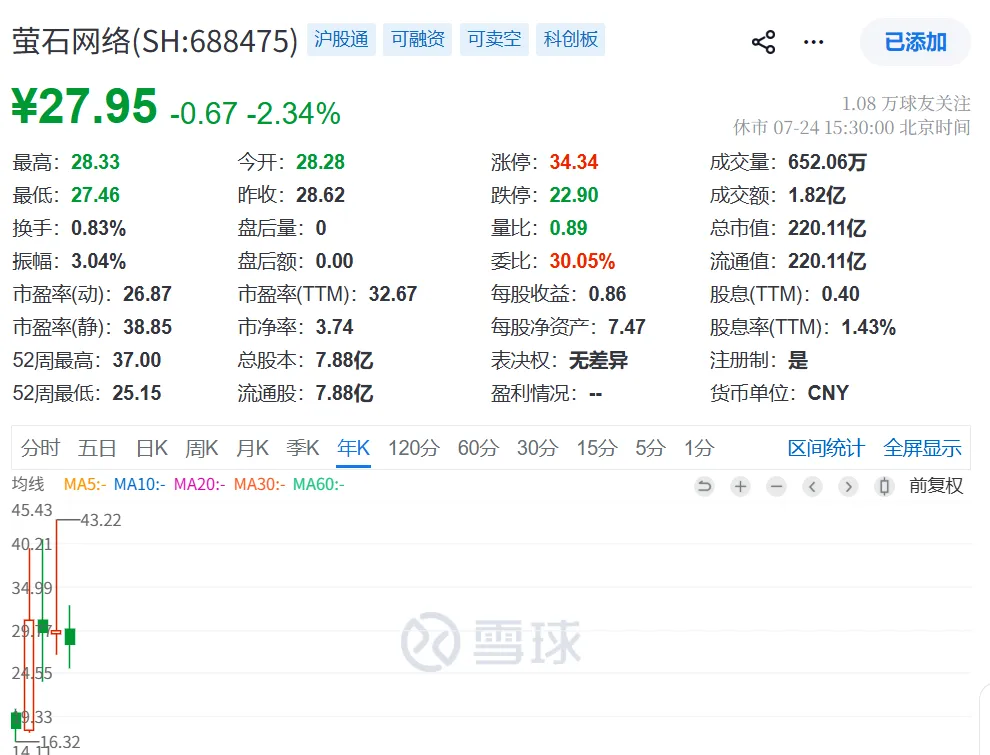Click the MA60 moving average label
Screen dimensions: 990x755
tap(319, 485)
